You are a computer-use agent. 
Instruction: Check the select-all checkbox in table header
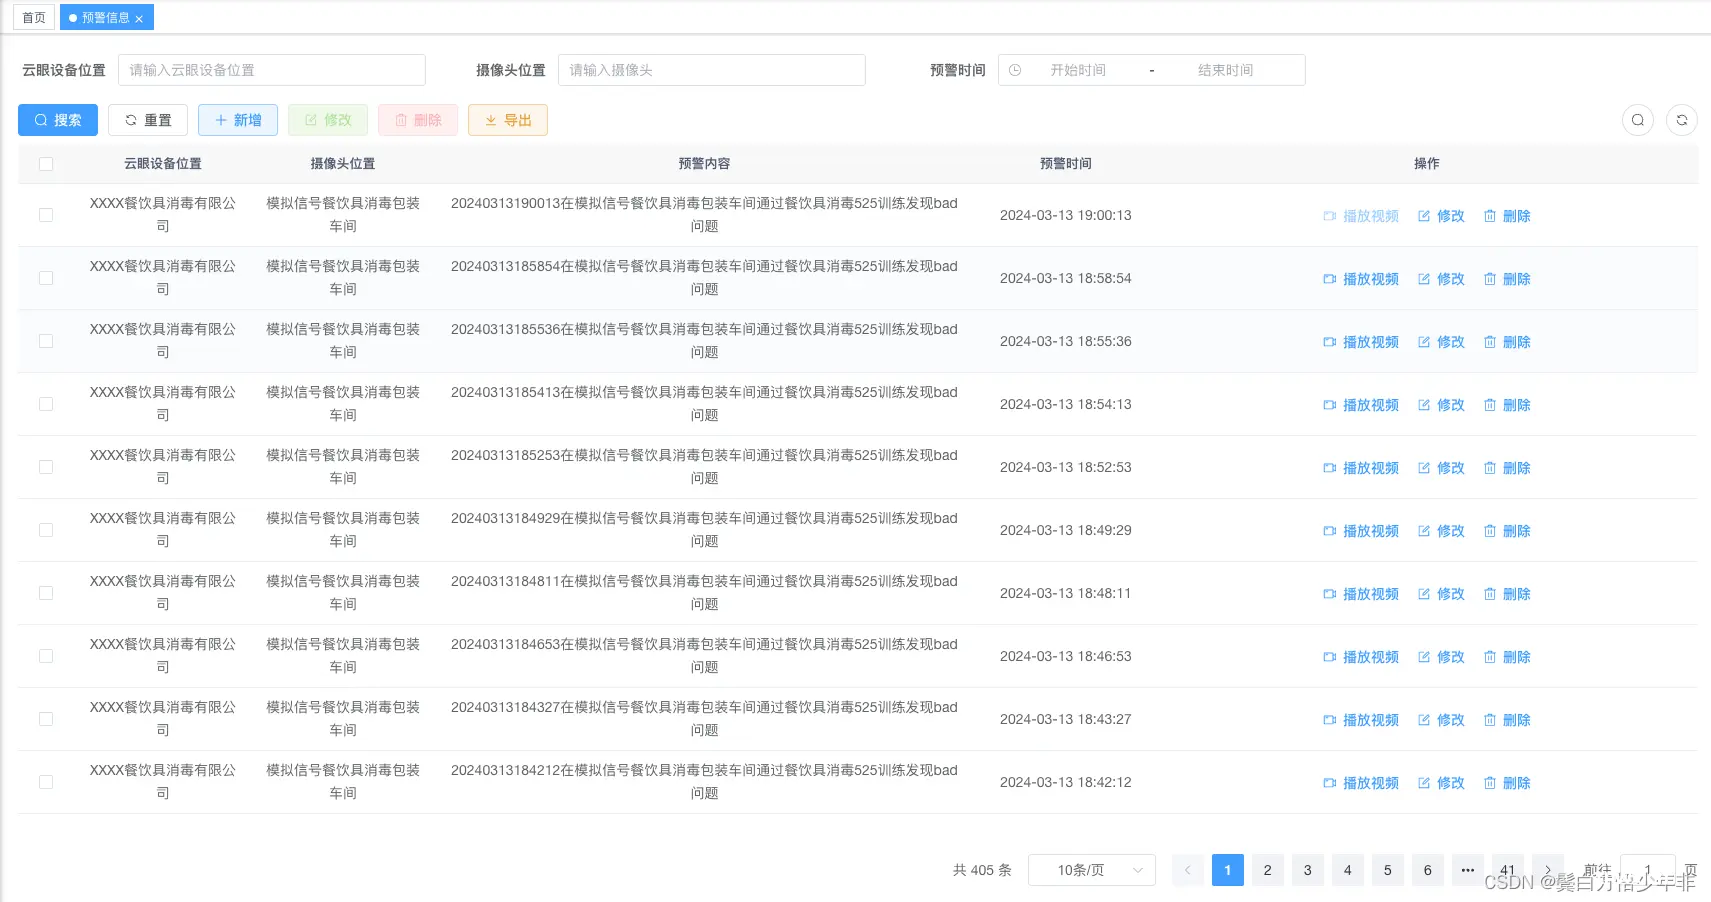click(46, 164)
